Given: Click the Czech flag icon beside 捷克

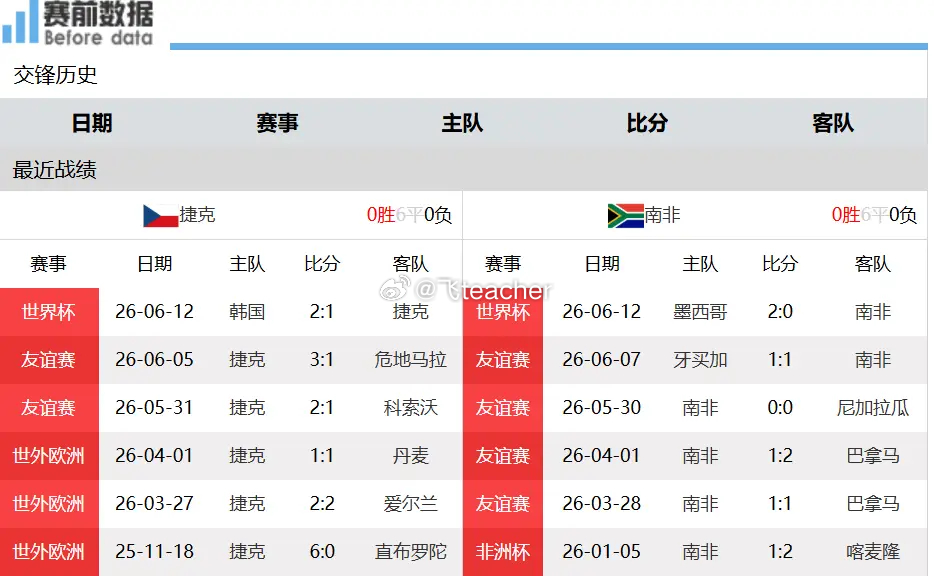Looking at the screenshot, I should point(161,216).
